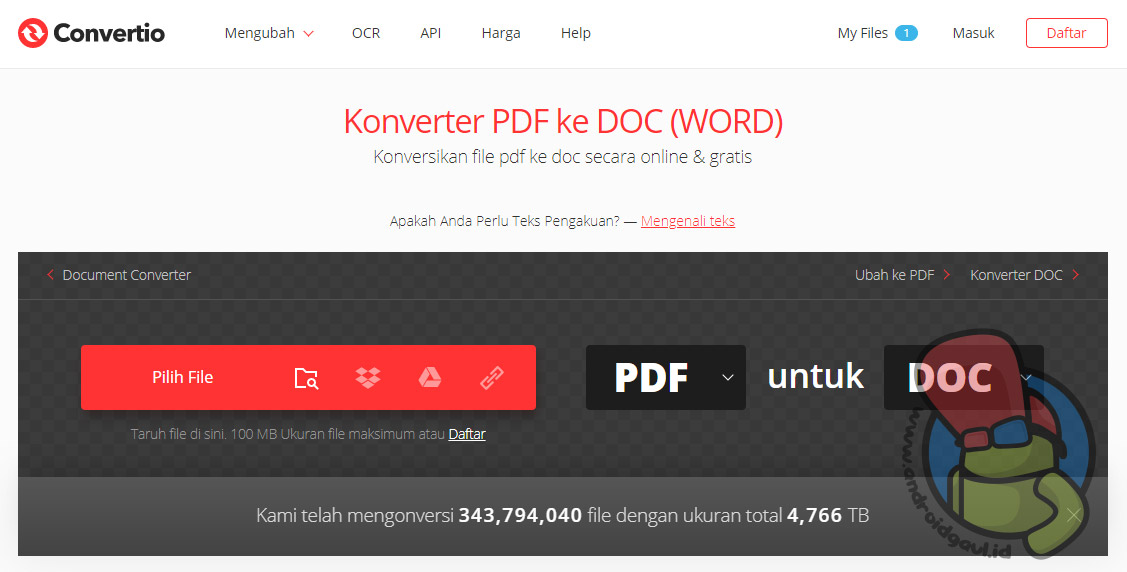This screenshot has height=572, width=1127.
Task: Choose file from Google Drive icon
Action: [430, 377]
